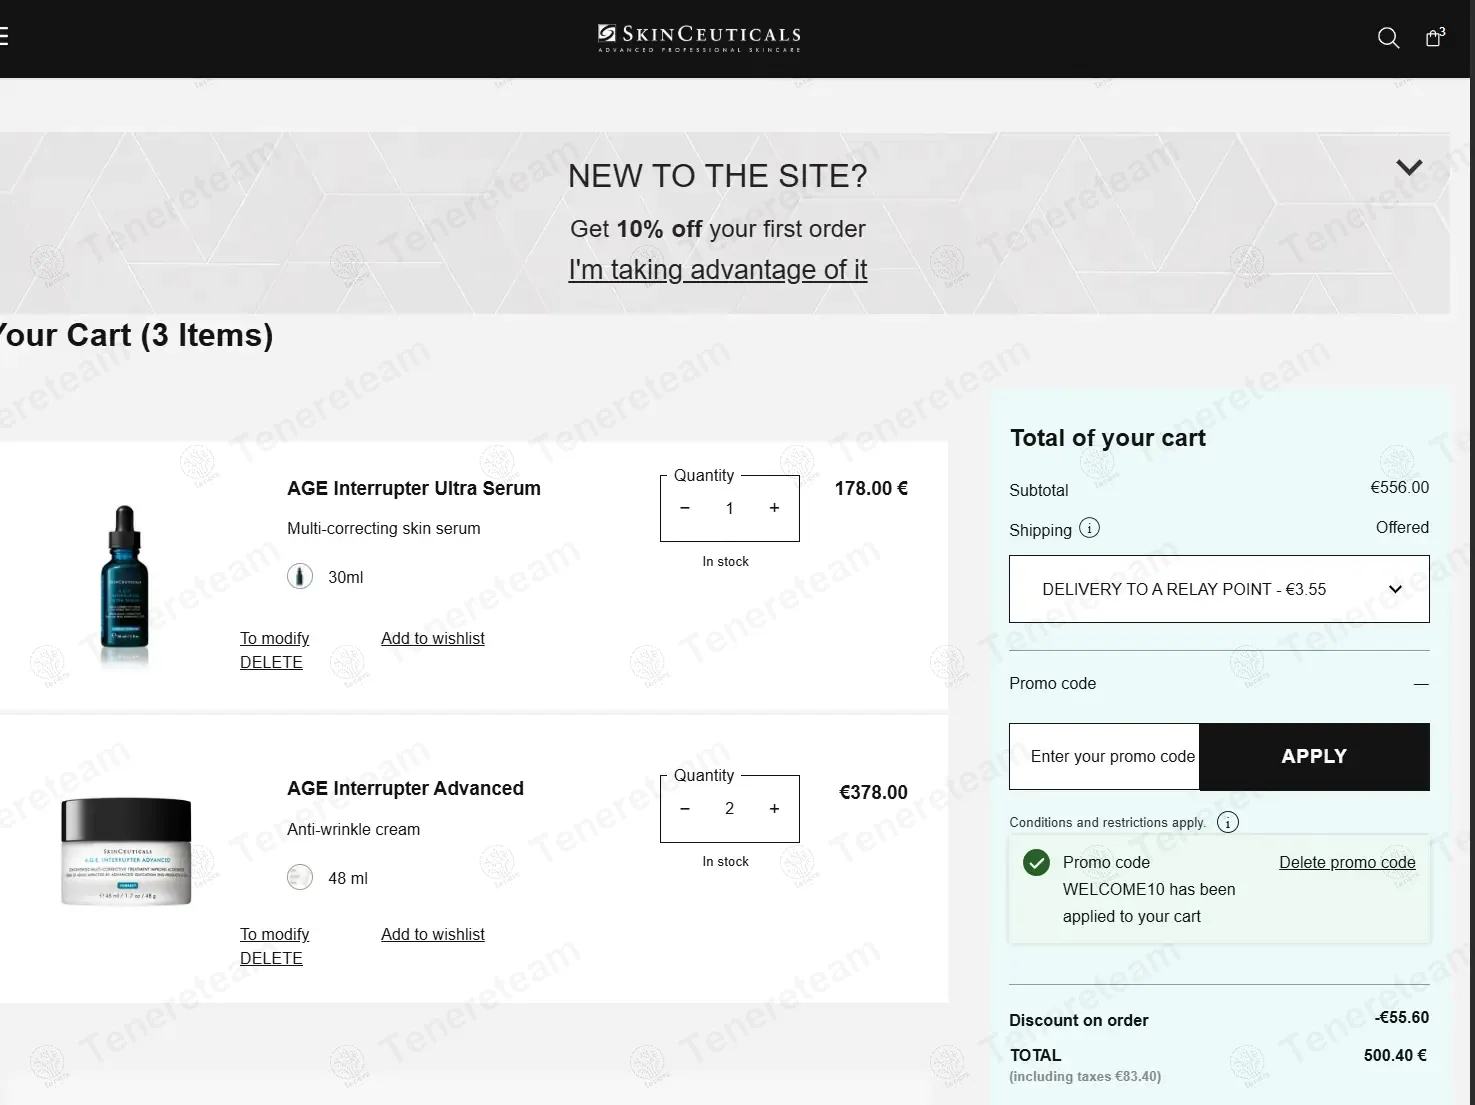Open the Delivery to a relay point dropdown
The width and height of the screenshot is (1475, 1105).
tap(1219, 589)
